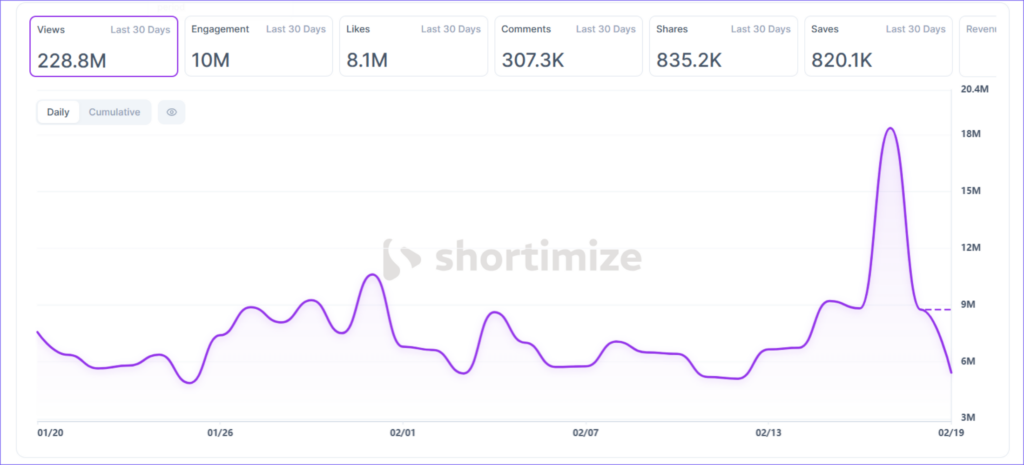Click the 02/01 date axis label

click(402, 434)
